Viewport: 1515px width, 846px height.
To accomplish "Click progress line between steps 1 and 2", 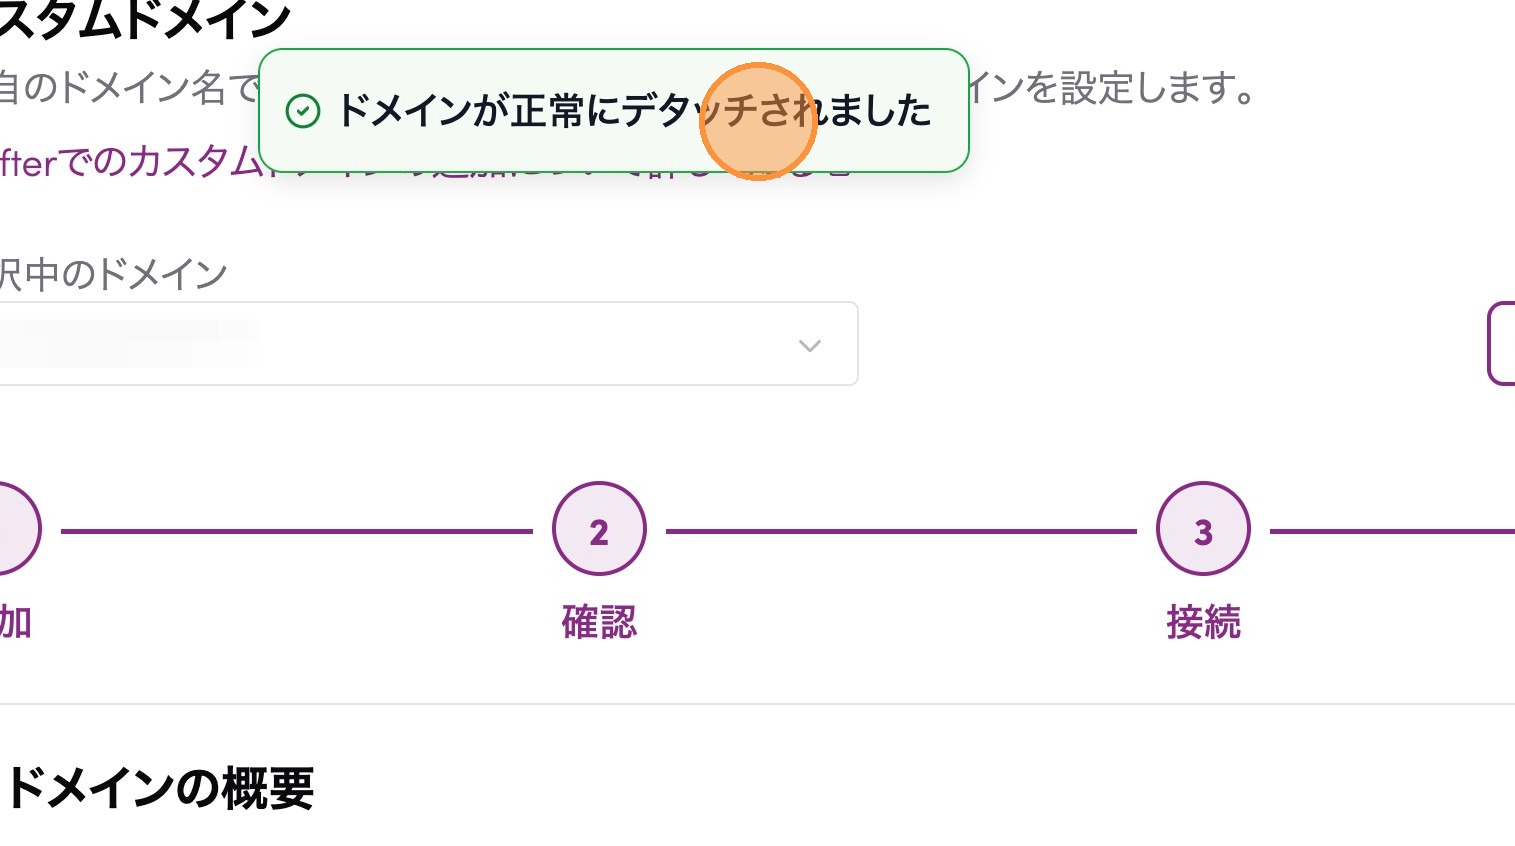I will (296, 531).
